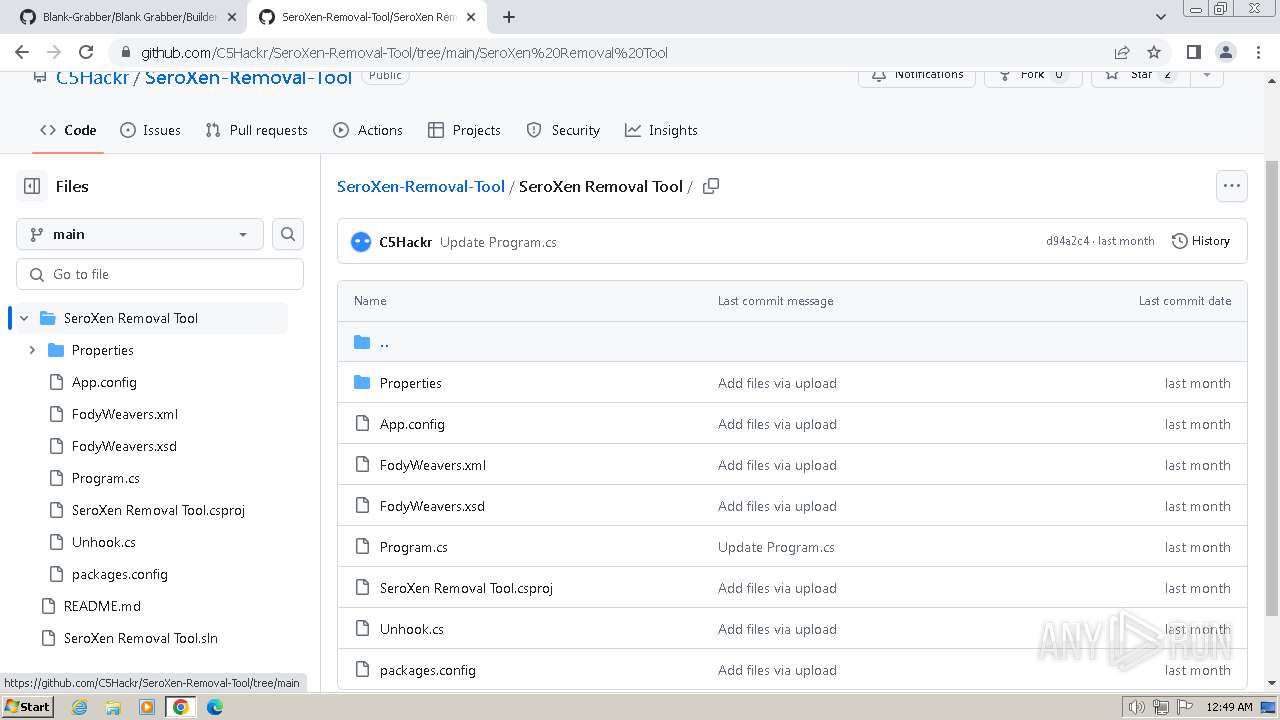Select README.md in file tree
Viewport: 1280px width, 720px height.
pyautogui.click(x=102, y=606)
